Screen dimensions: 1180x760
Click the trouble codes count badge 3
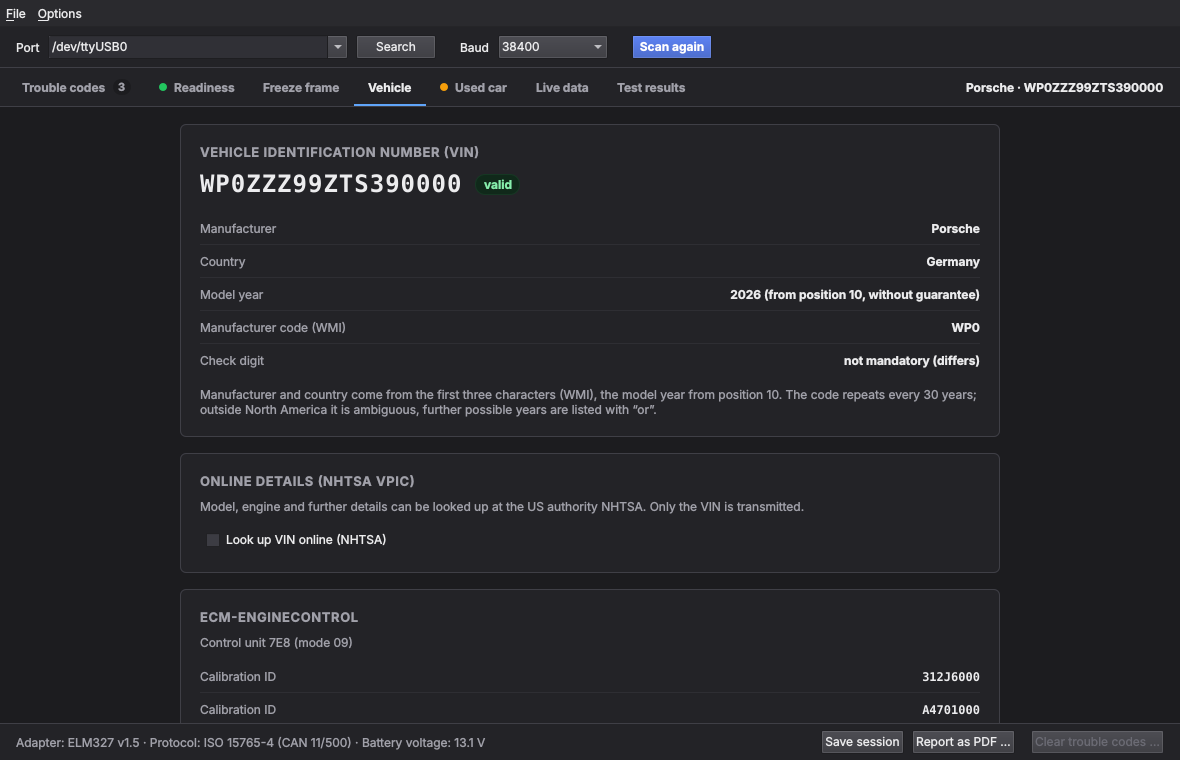[x=121, y=87]
